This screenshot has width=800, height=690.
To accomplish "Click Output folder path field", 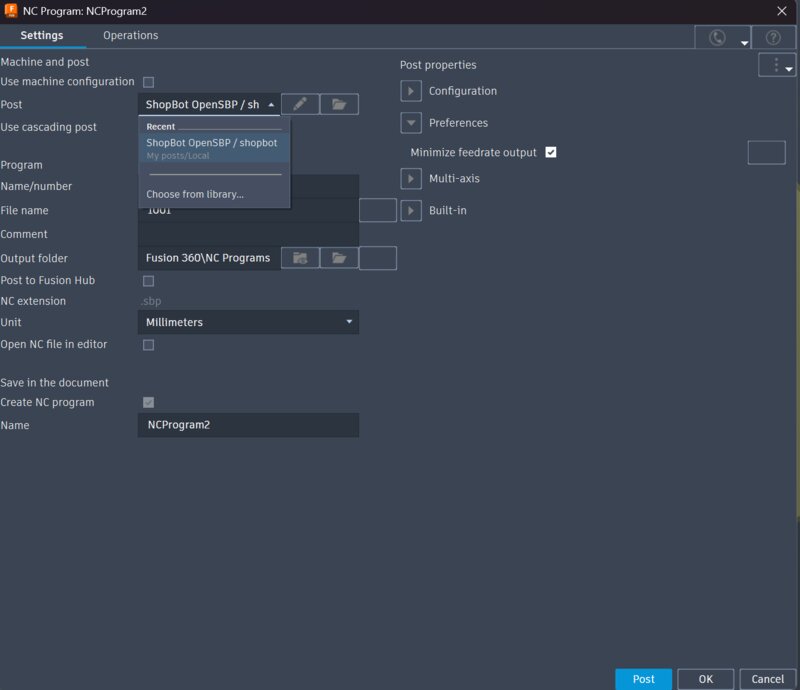I will [209, 258].
